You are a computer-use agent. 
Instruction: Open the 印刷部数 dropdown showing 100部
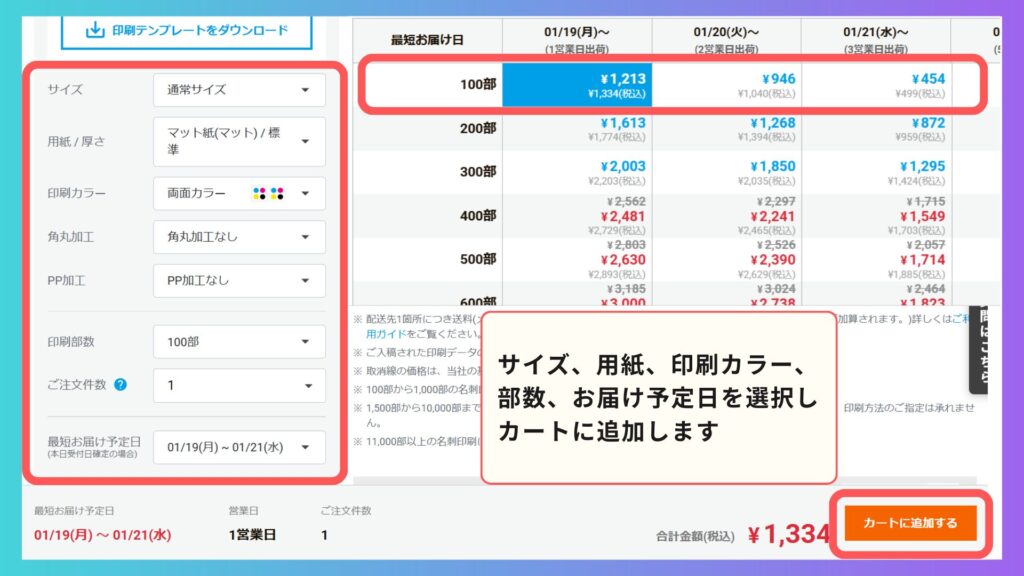pyautogui.click(x=239, y=342)
